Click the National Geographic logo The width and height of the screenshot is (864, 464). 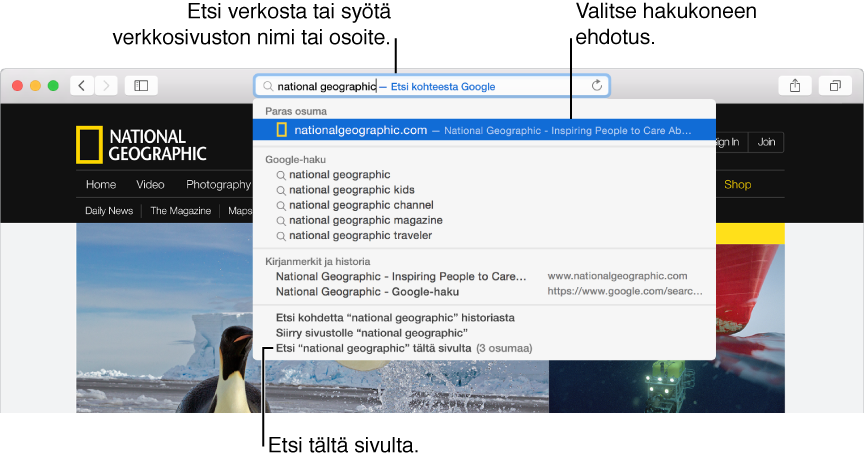pyautogui.click(x=141, y=145)
